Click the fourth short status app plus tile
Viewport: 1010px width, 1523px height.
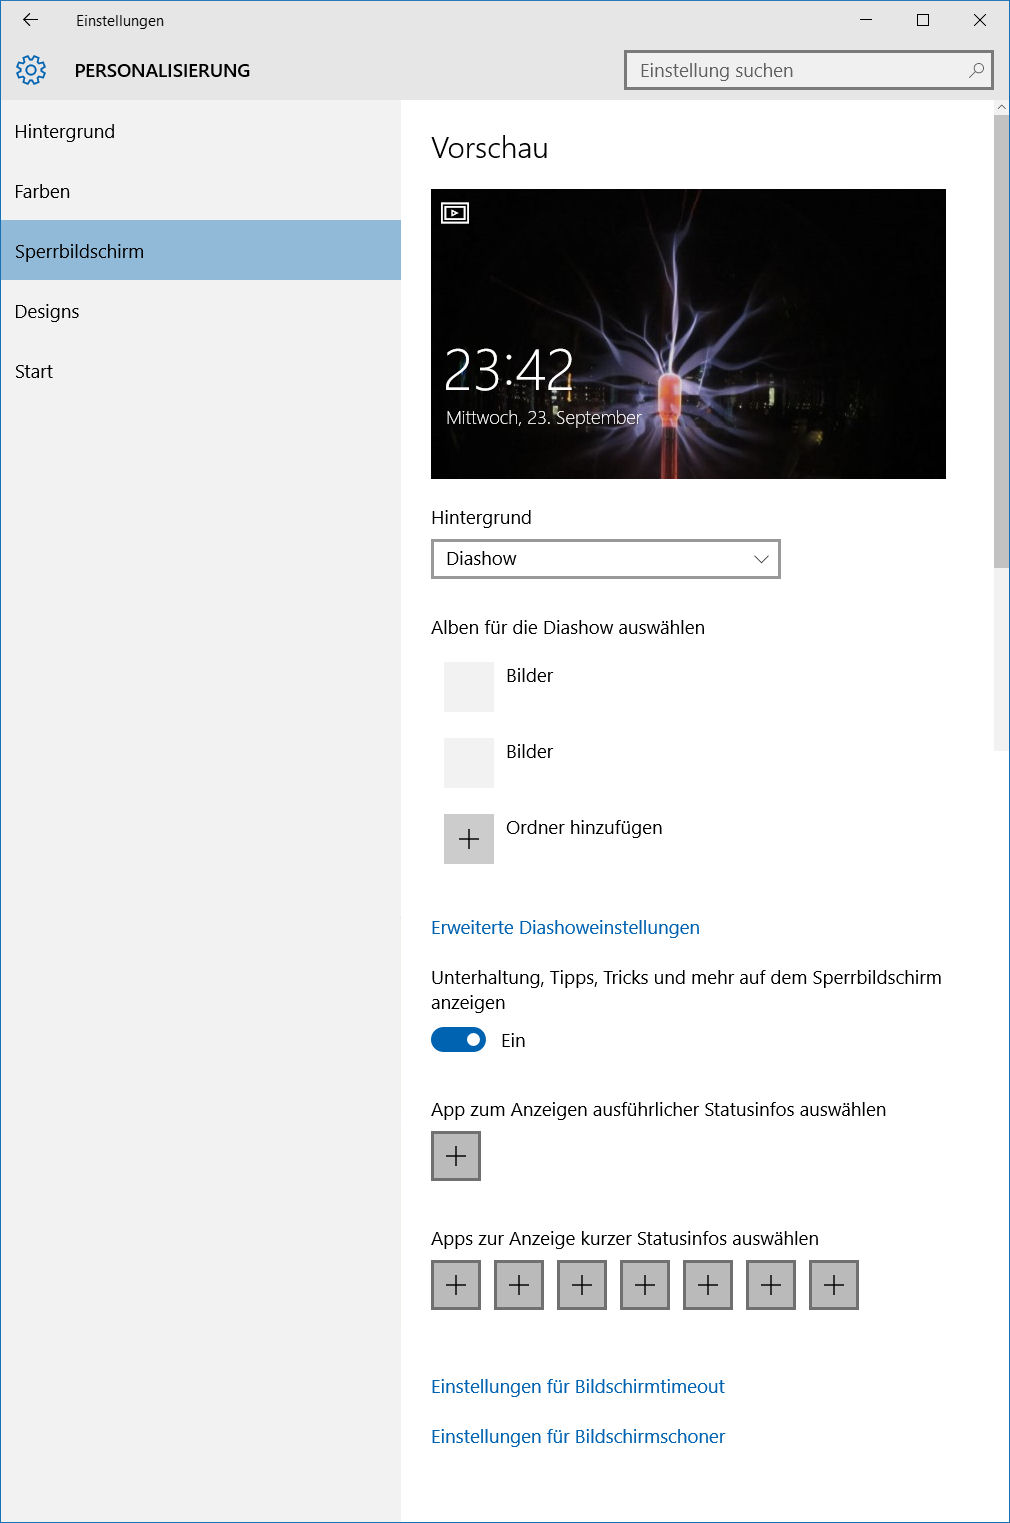pos(645,1285)
